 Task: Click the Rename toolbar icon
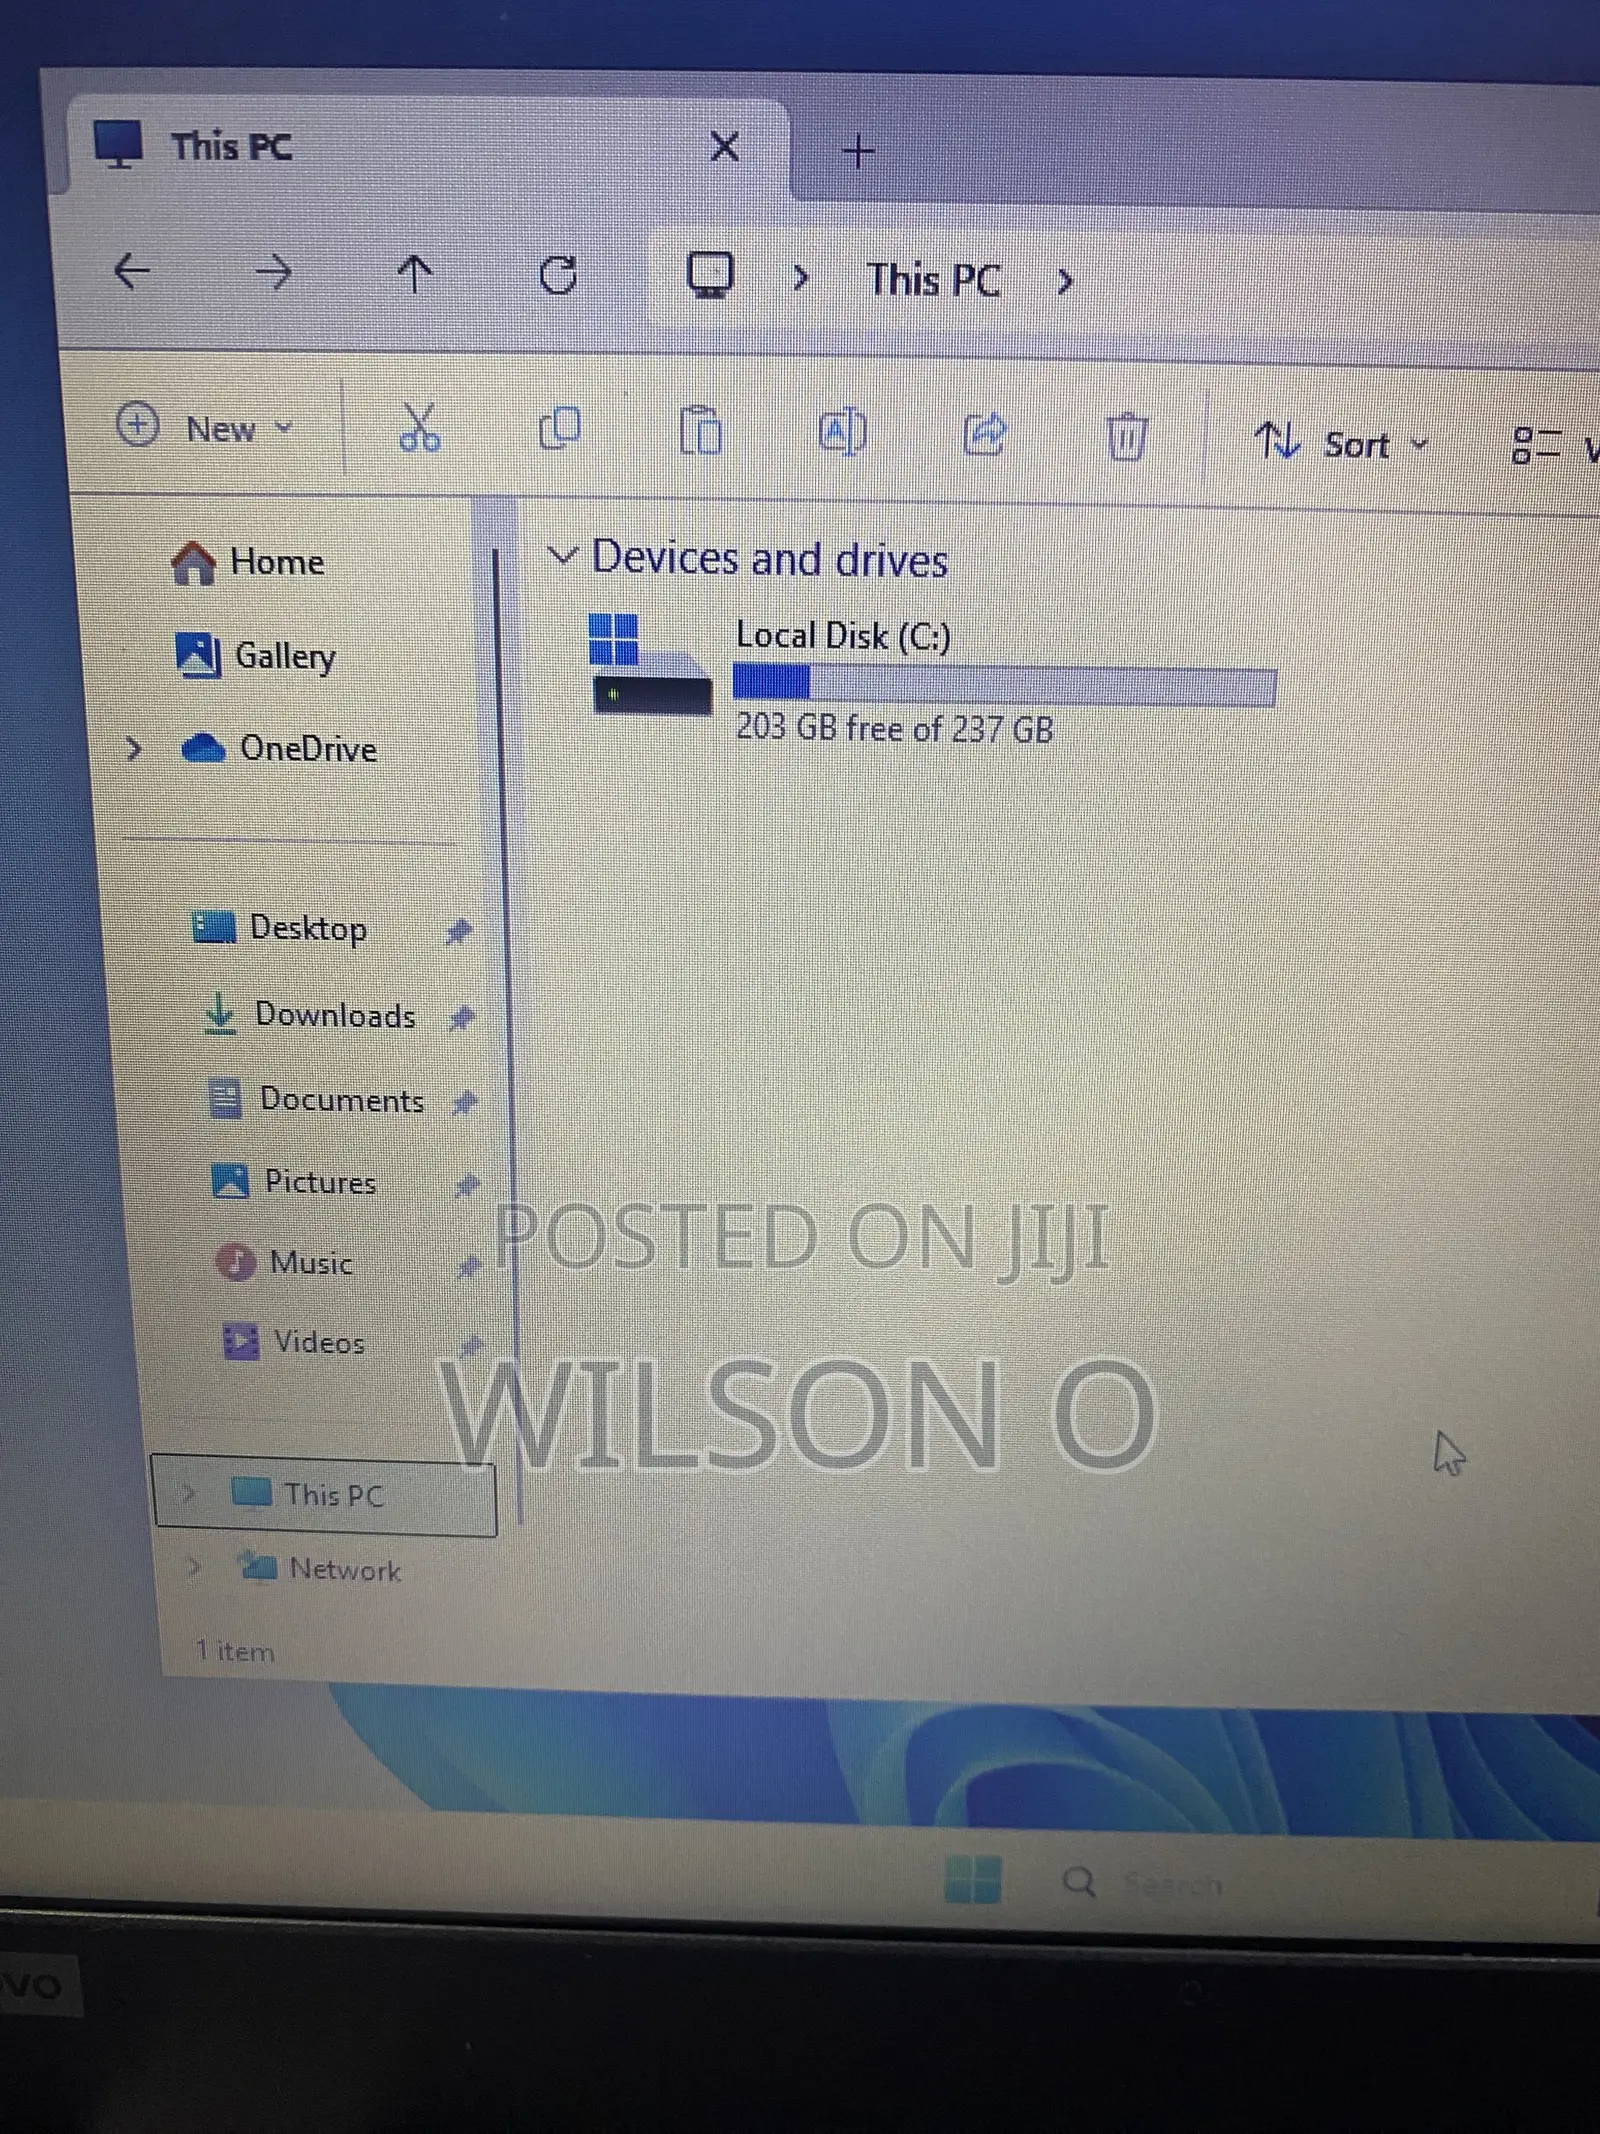point(842,433)
